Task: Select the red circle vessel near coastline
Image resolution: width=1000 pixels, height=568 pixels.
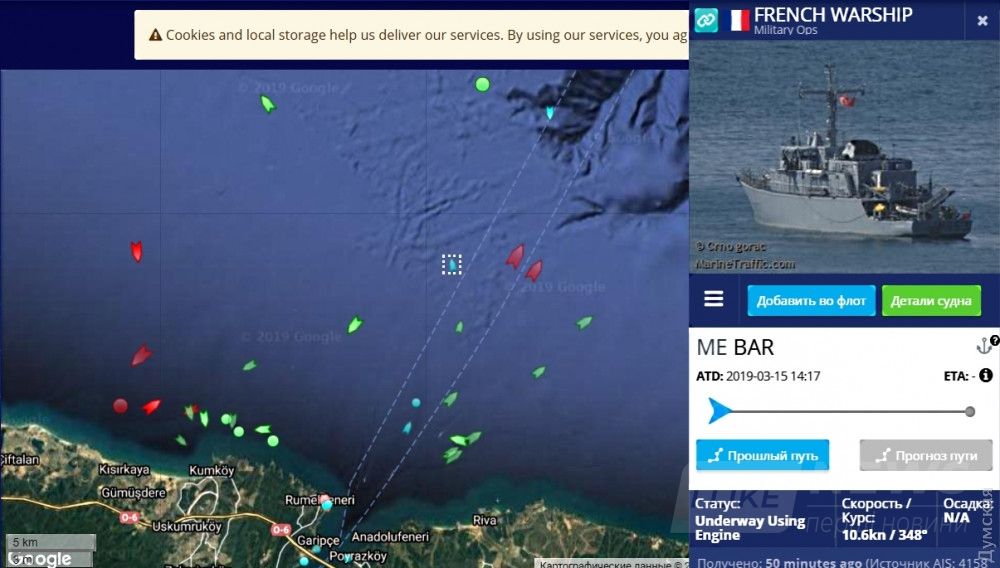Action: click(120, 405)
